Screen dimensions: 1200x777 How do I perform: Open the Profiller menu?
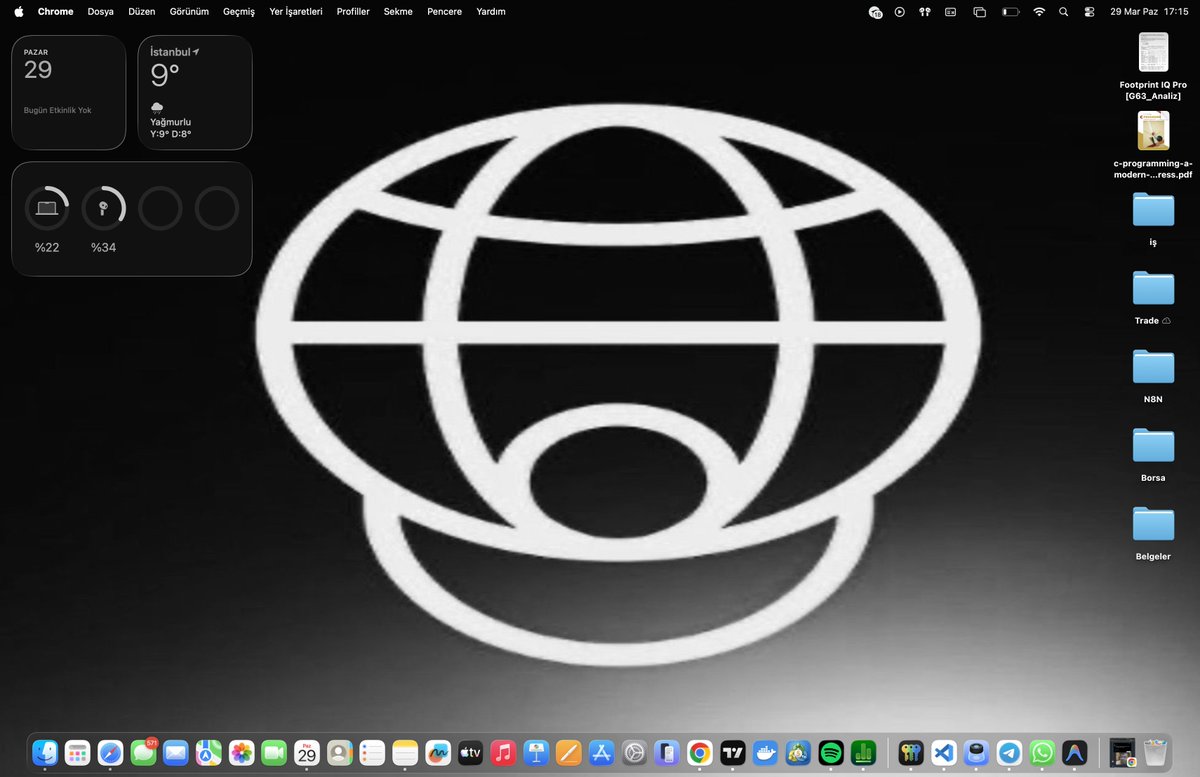click(353, 11)
